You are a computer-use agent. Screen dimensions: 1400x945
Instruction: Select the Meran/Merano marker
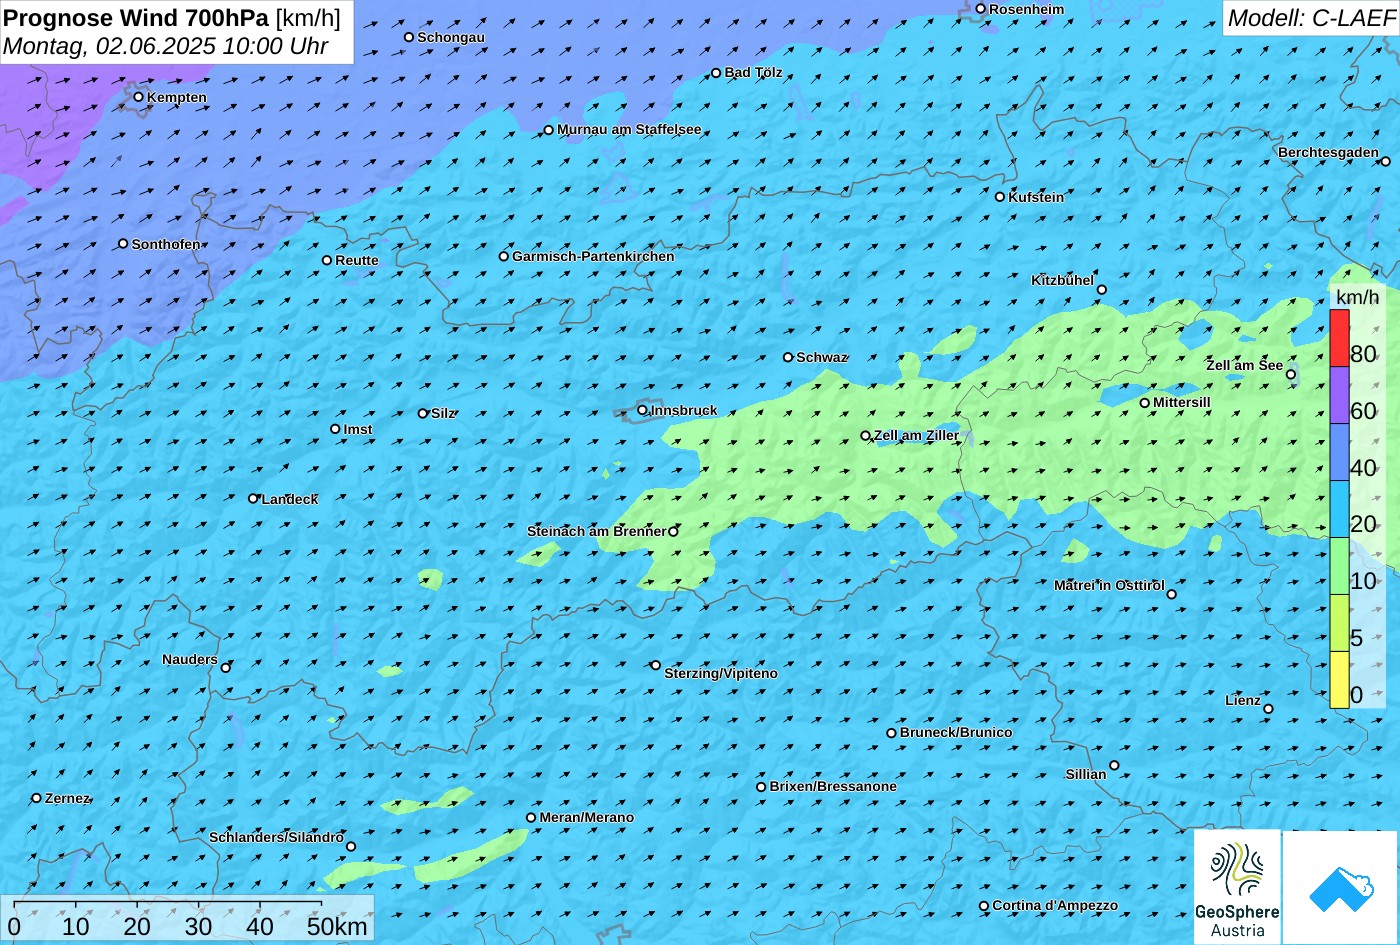531,818
